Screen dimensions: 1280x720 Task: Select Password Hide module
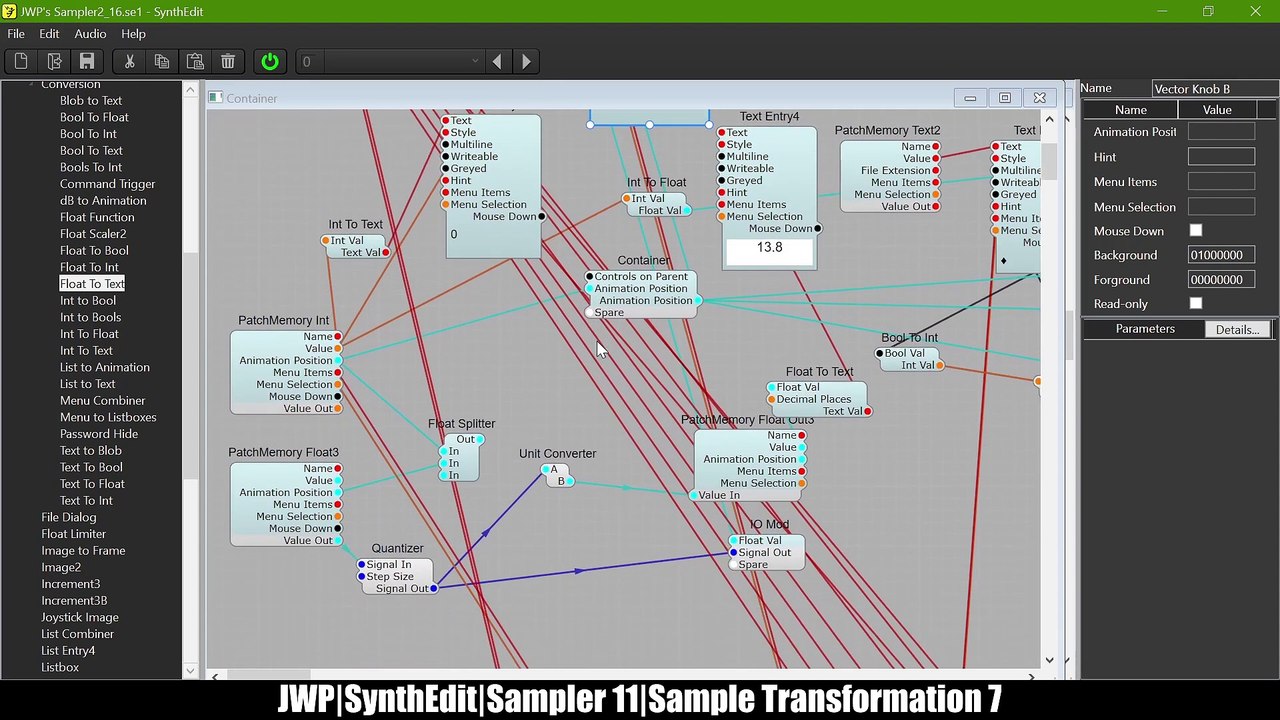tap(99, 434)
